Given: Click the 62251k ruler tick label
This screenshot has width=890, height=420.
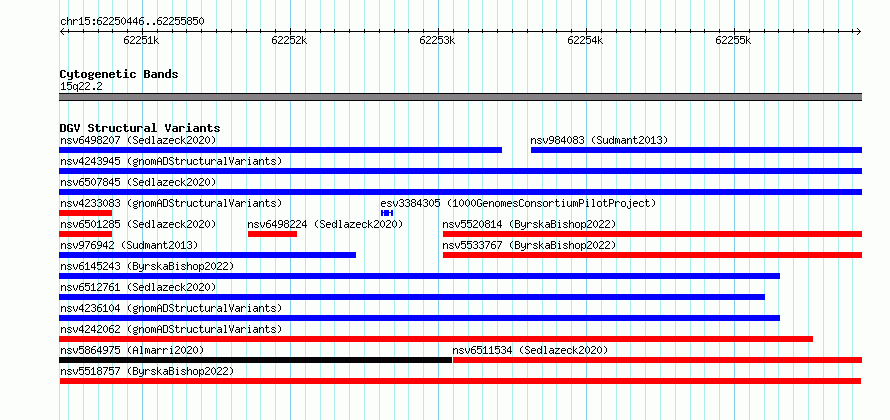Looking at the screenshot, I should click(x=141, y=40).
